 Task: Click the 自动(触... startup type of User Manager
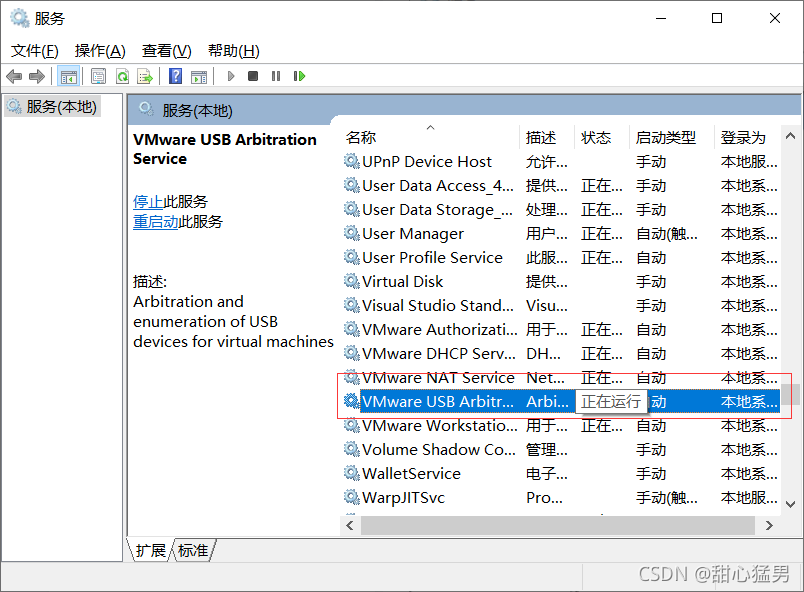point(667,234)
